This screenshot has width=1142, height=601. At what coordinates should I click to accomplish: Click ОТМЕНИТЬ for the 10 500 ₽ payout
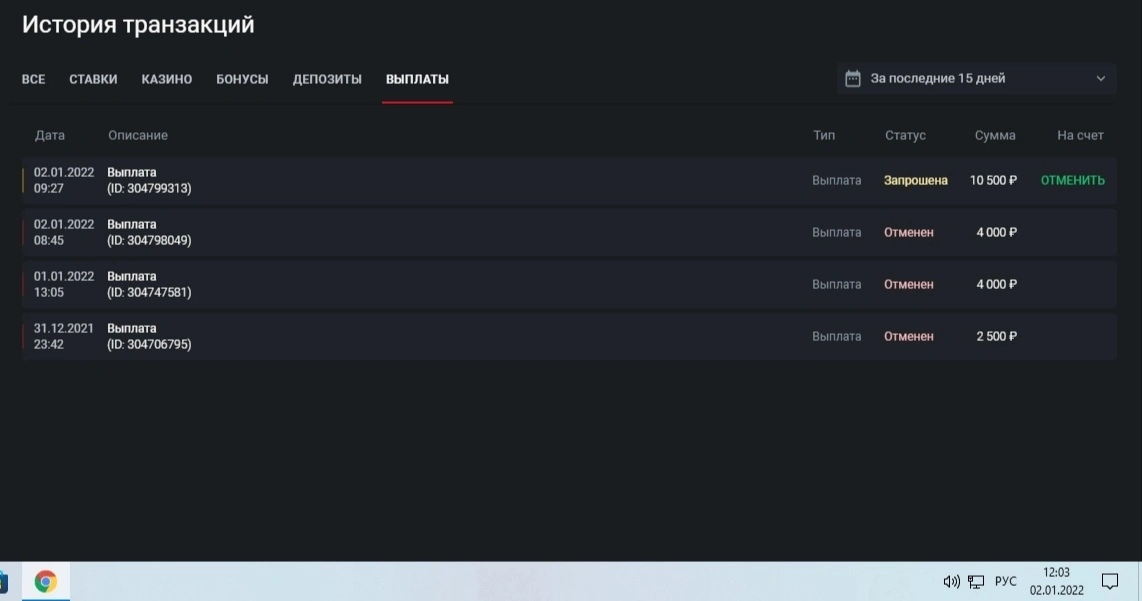tap(1073, 181)
